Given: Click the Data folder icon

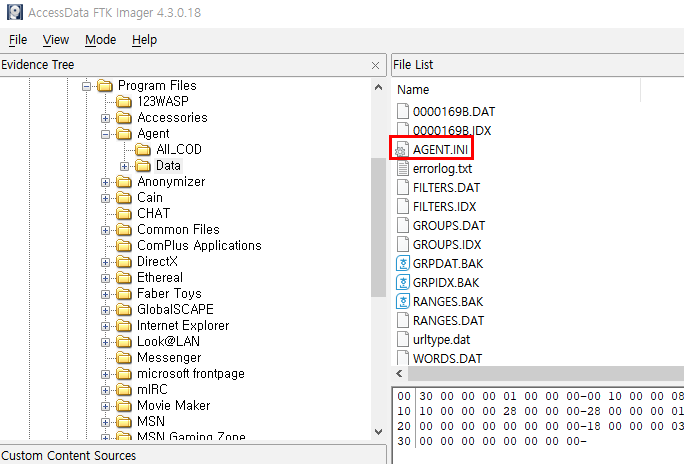Looking at the screenshot, I should tap(143, 166).
